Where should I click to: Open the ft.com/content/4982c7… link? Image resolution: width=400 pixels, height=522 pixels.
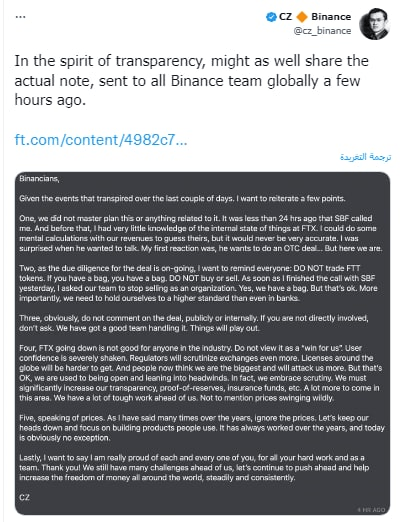pos(101,140)
